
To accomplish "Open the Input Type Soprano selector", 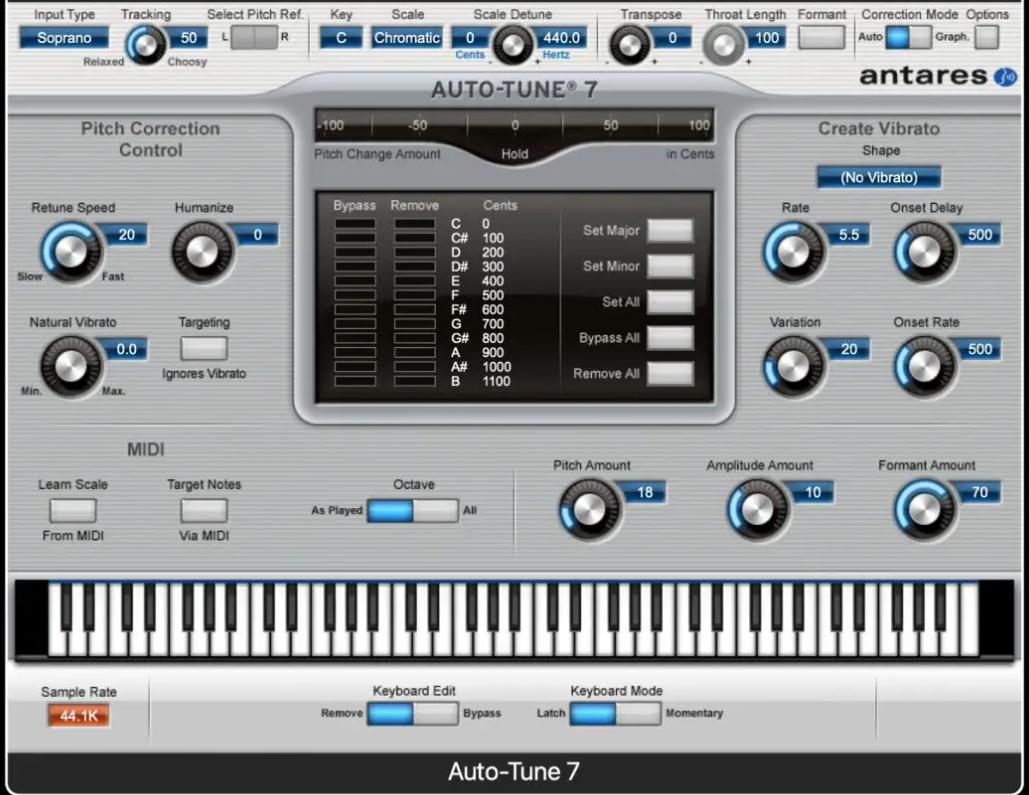I will [x=63, y=37].
